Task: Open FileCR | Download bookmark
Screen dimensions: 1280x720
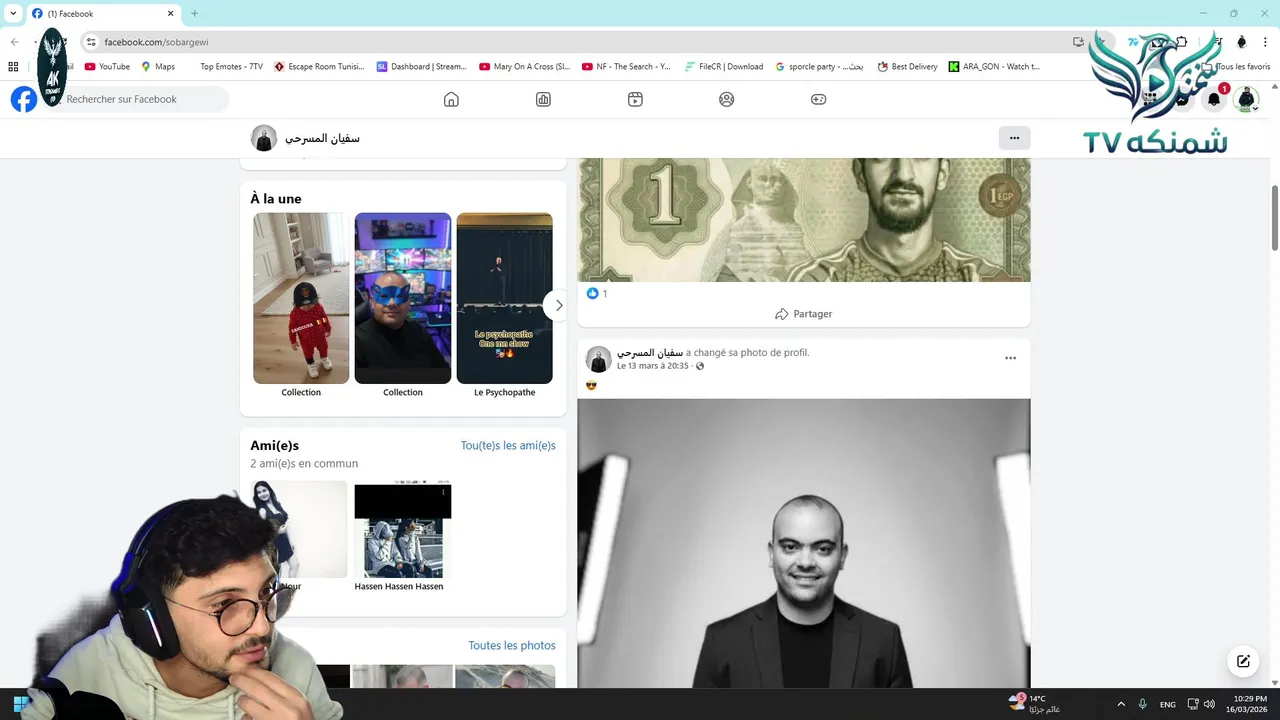Action: pyautogui.click(x=724, y=67)
